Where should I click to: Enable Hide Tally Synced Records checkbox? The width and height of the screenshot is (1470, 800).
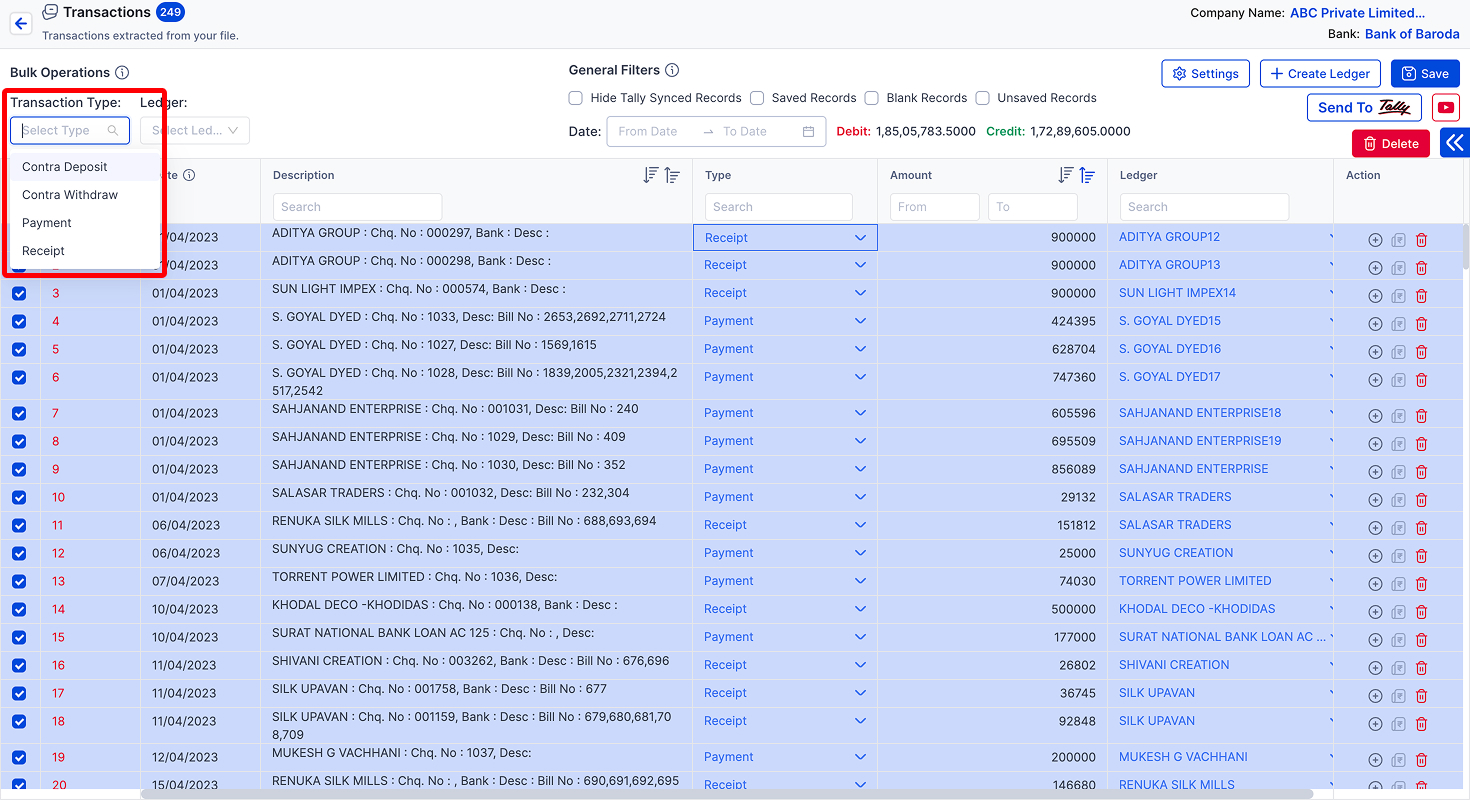point(576,98)
